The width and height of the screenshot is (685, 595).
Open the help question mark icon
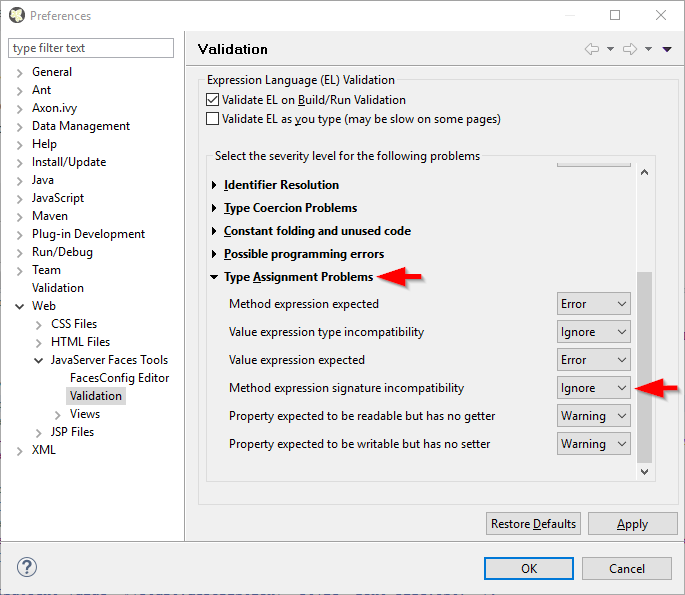[x=27, y=567]
